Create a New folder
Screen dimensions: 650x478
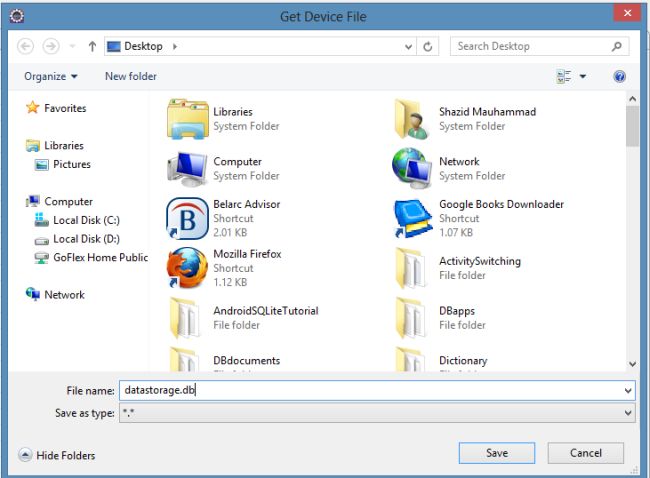(131, 76)
